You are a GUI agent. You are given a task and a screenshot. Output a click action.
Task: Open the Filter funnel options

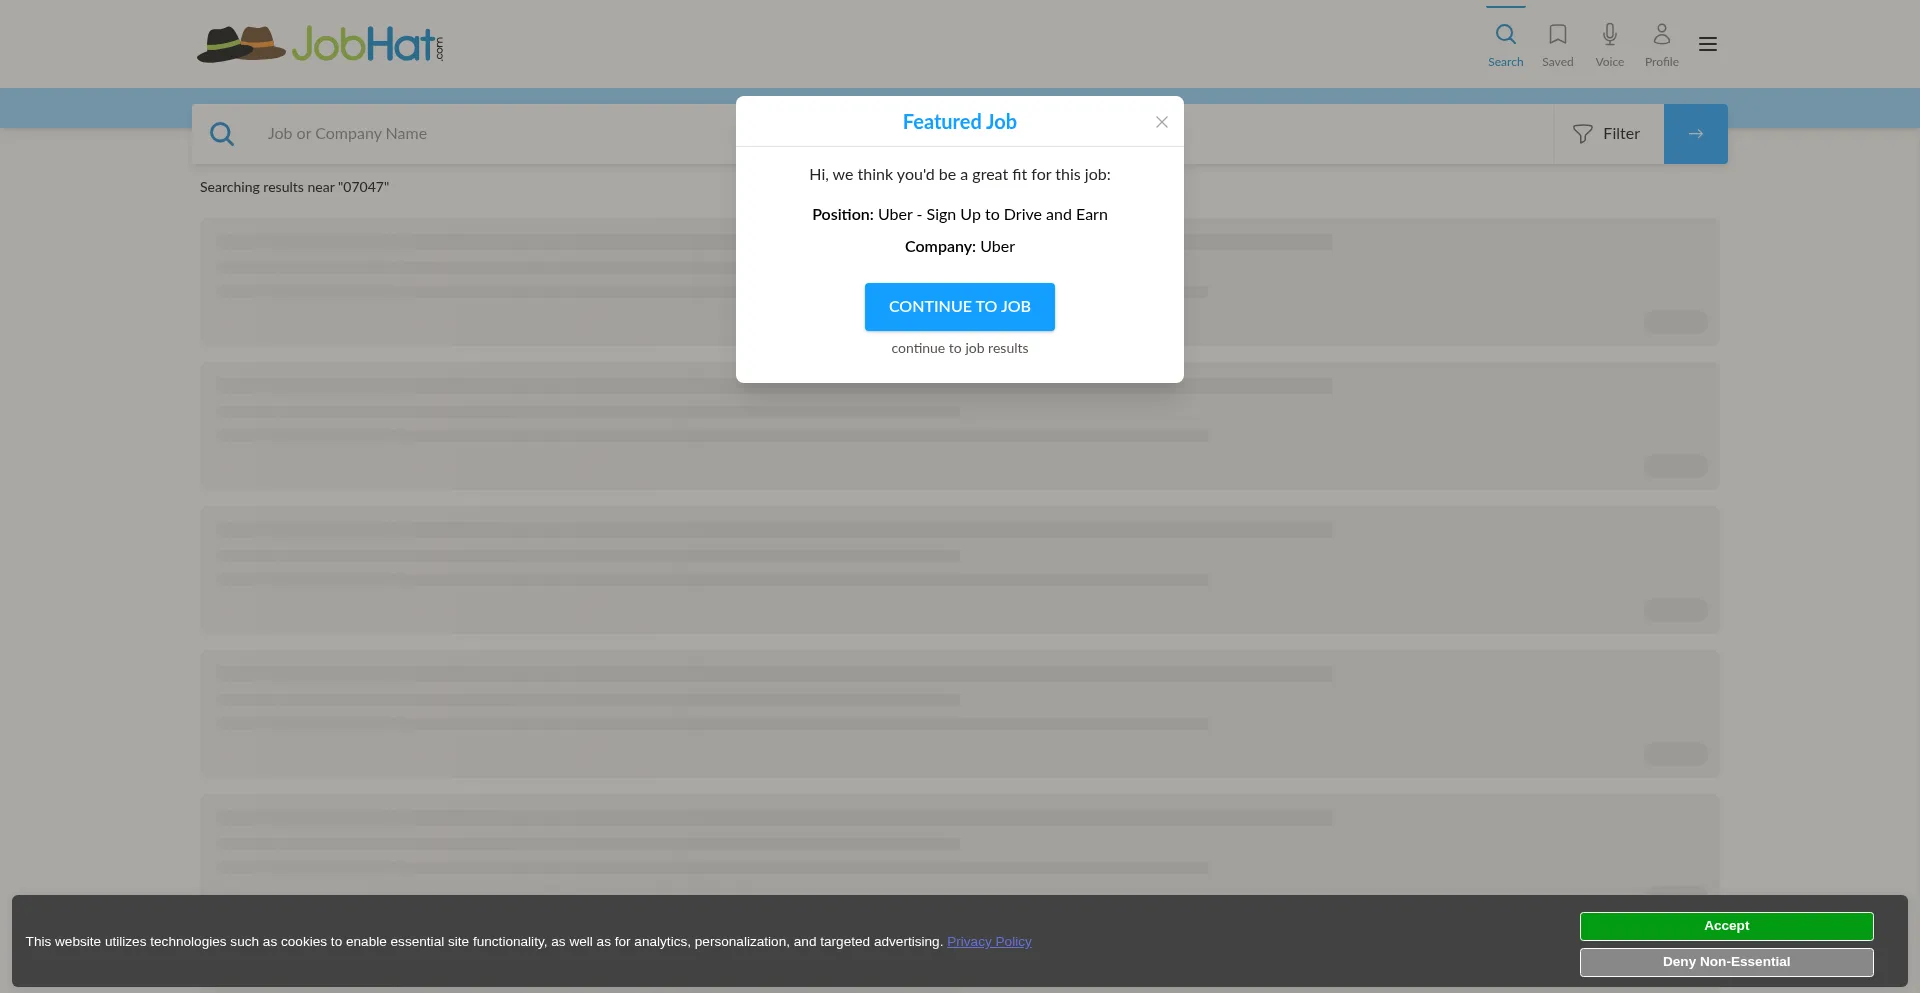point(1607,134)
